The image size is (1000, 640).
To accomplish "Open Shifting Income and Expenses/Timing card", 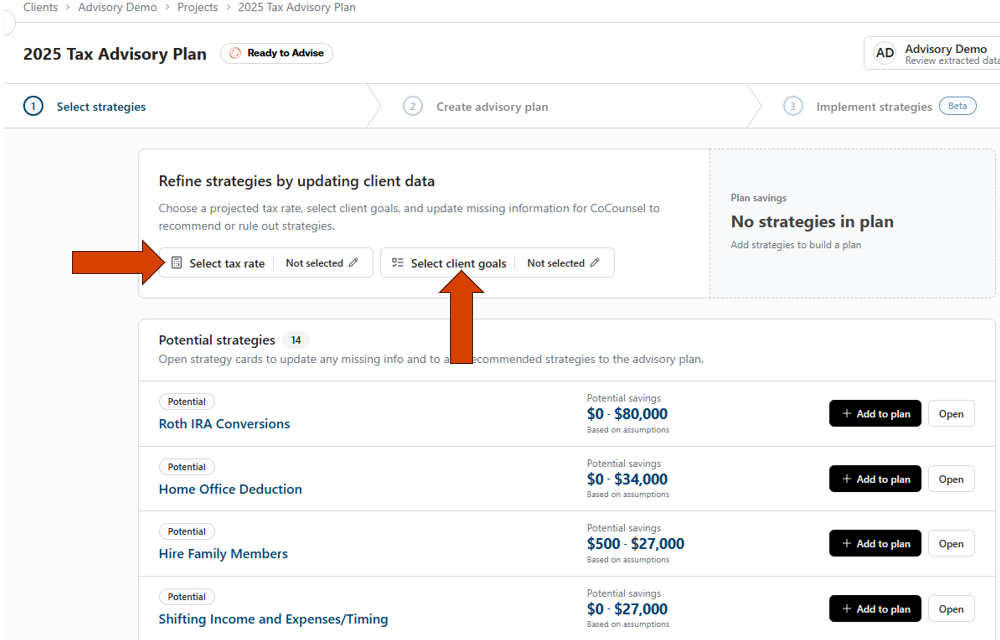I will [x=950, y=609].
